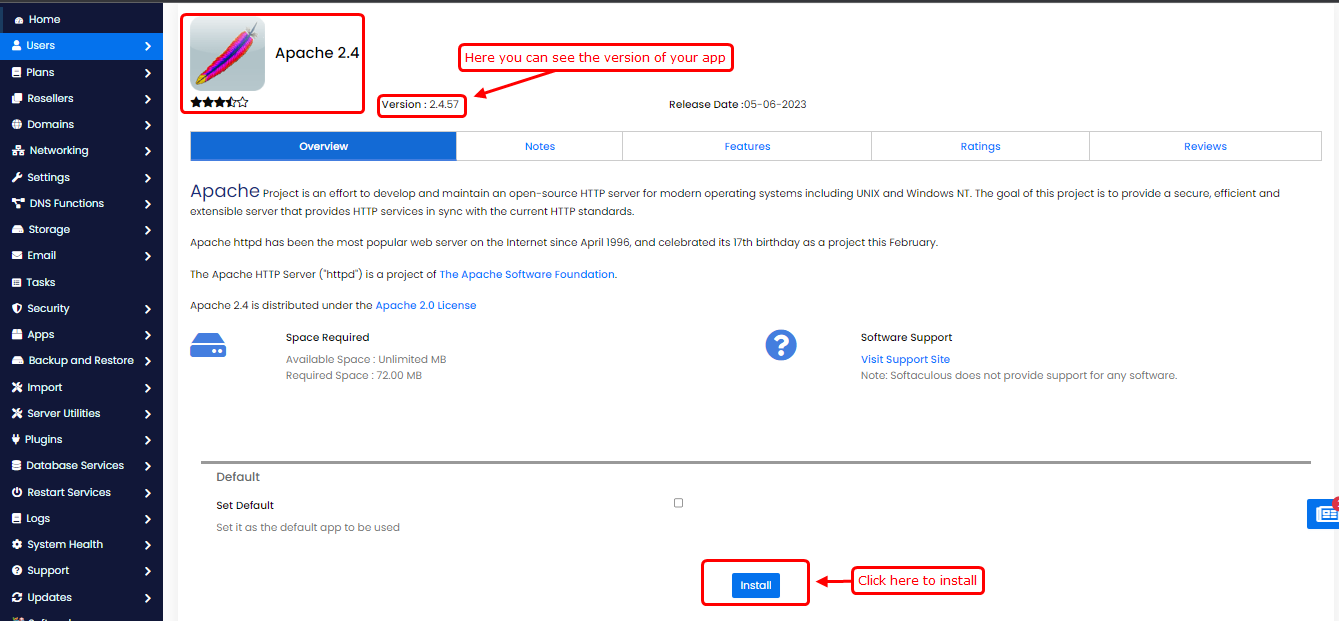Open the Visit Support Site link
The height and width of the screenshot is (621, 1339).
click(905, 360)
